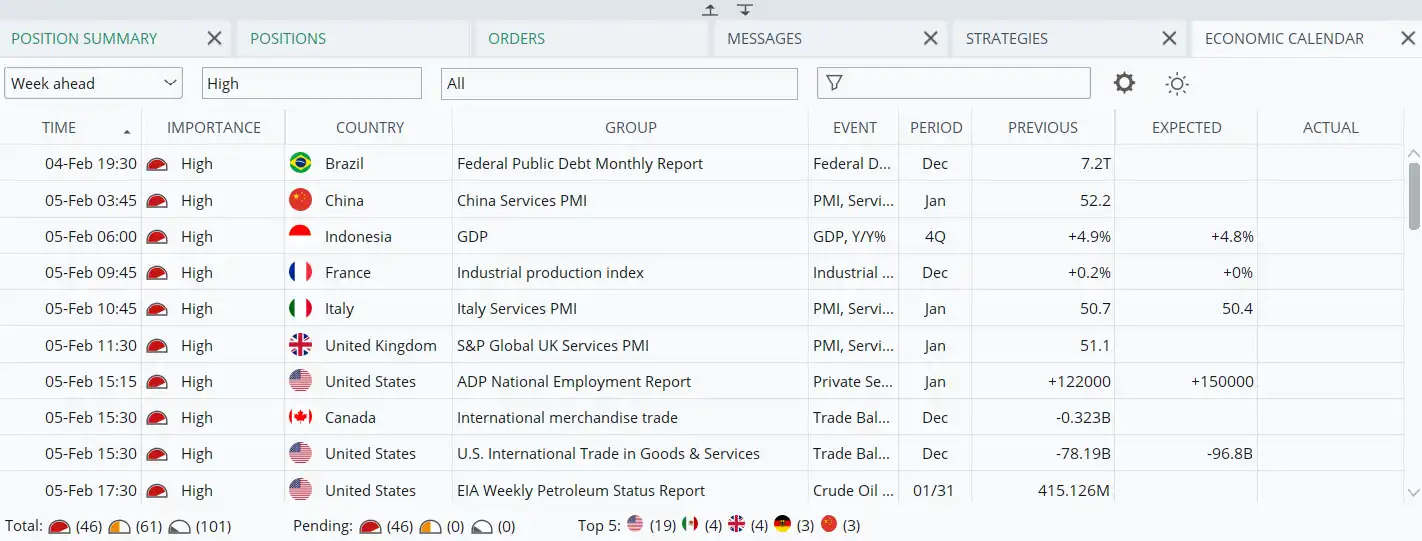The height and width of the screenshot is (541, 1422).
Task: Switch to the Positions tab
Action: (288, 38)
